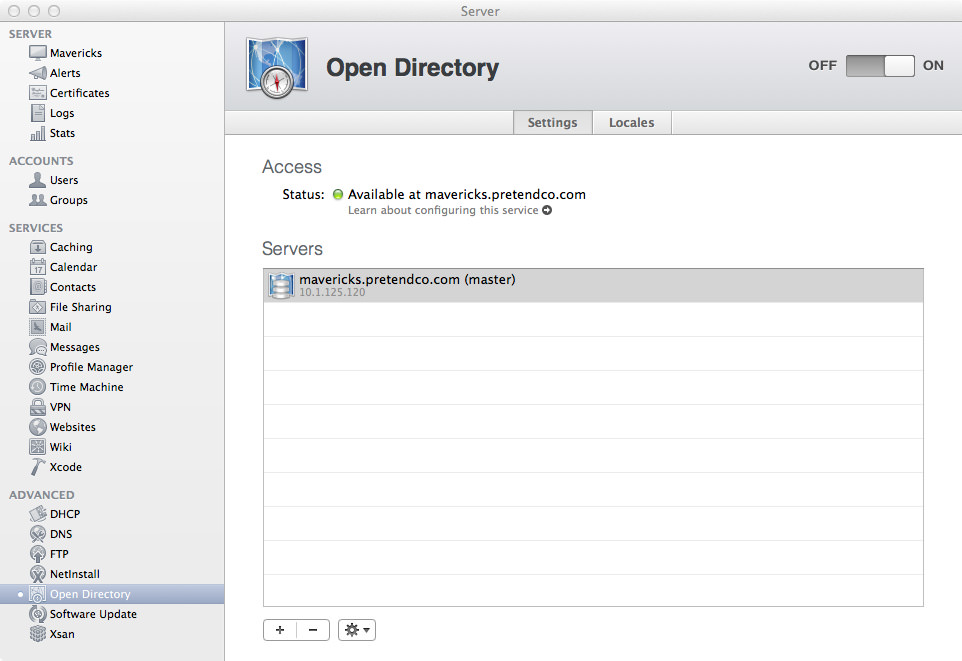Open the Mail service icon

click(37, 327)
